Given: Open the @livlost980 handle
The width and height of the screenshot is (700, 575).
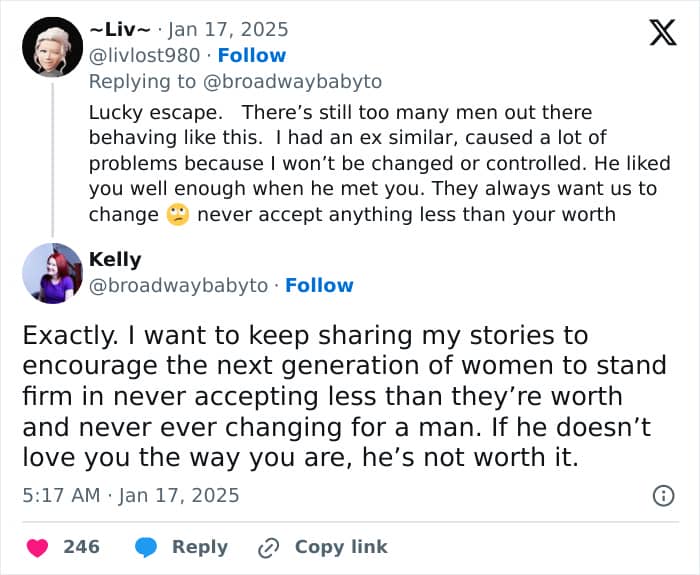Looking at the screenshot, I should [145, 56].
